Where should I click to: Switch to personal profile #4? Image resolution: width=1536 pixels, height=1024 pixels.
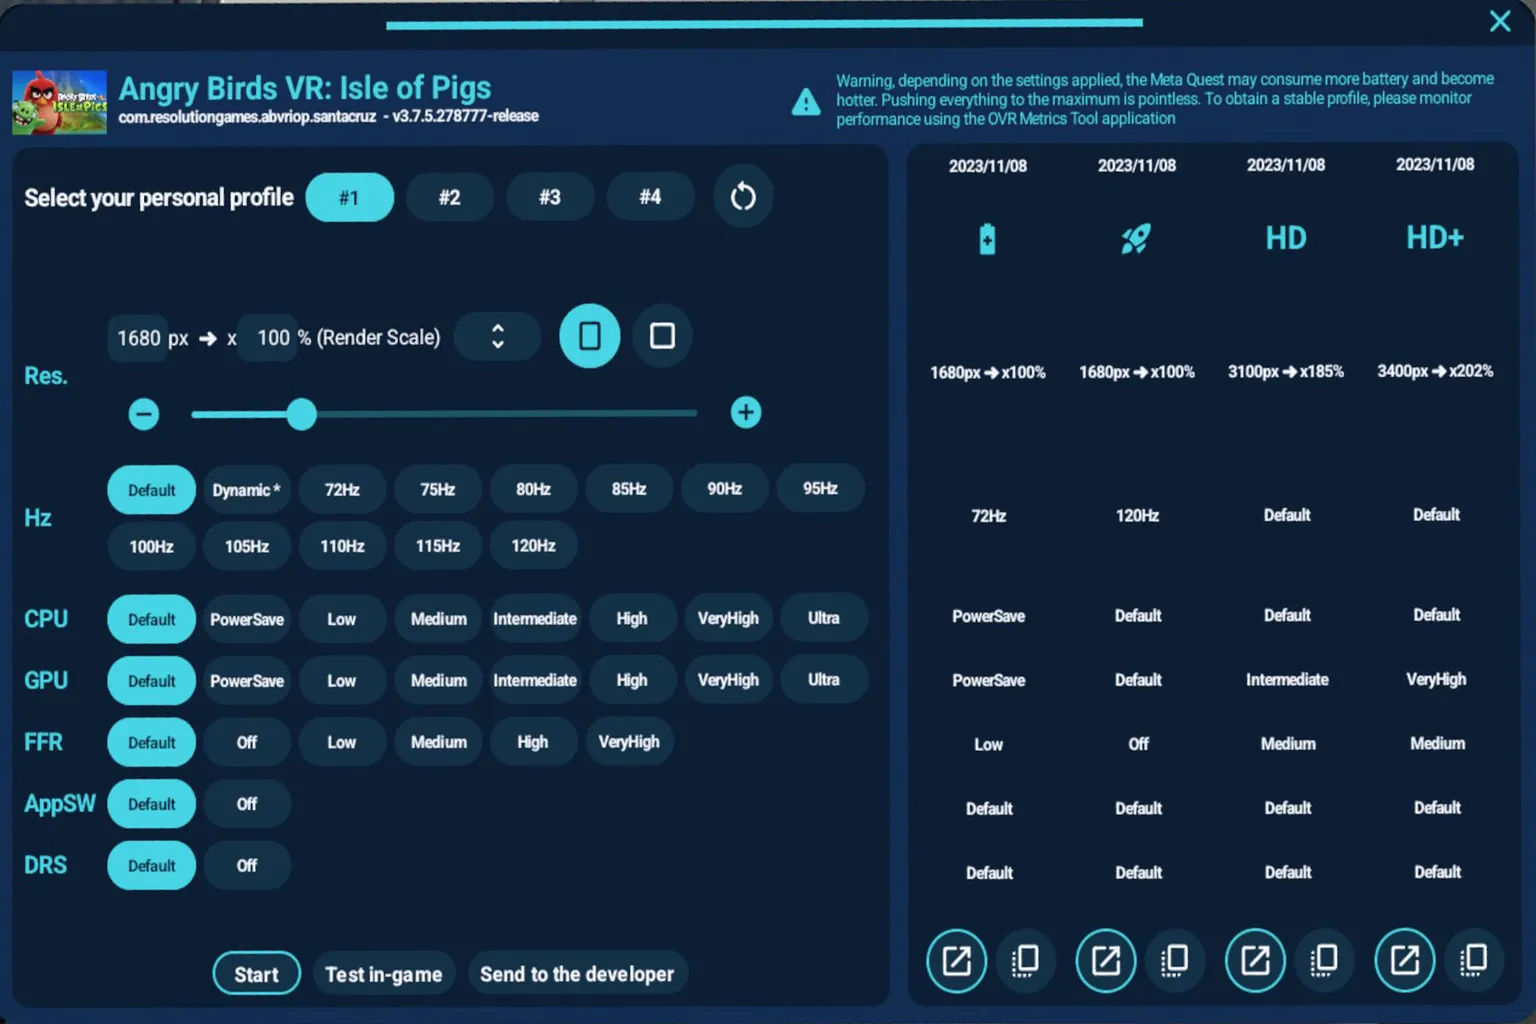pyautogui.click(x=650, y=196)
